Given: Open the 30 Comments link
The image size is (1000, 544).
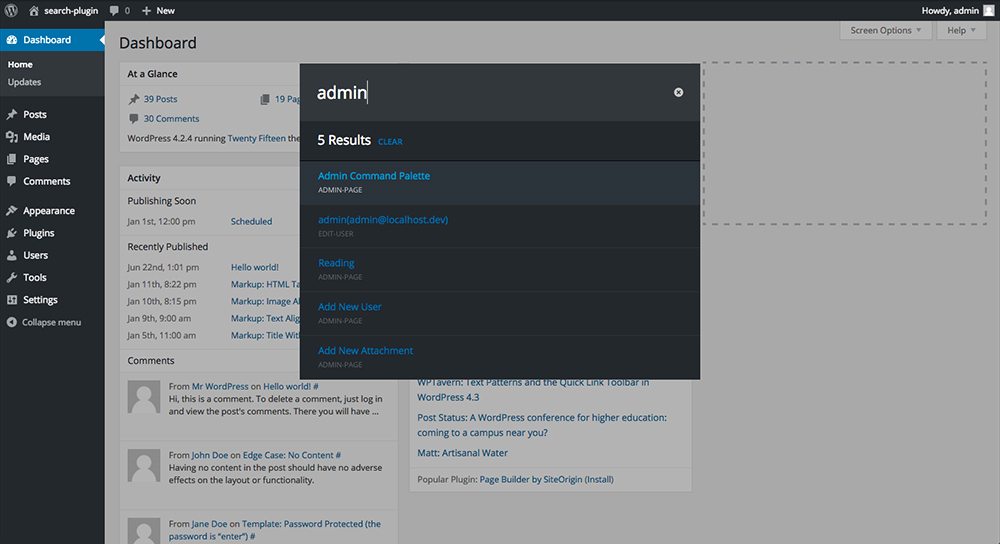Looking at the screenshot, I should (171, 119).
